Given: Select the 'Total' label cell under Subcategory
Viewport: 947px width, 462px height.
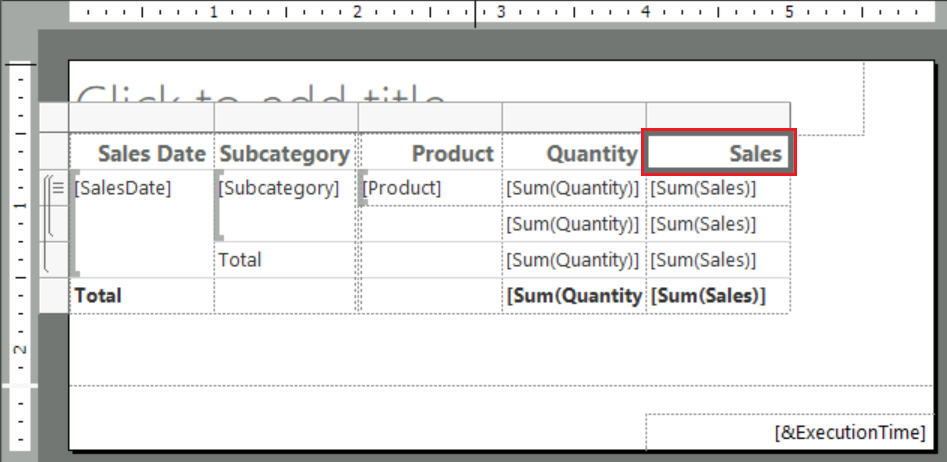Looking at the screenshot, I should [x=285, y=260].
